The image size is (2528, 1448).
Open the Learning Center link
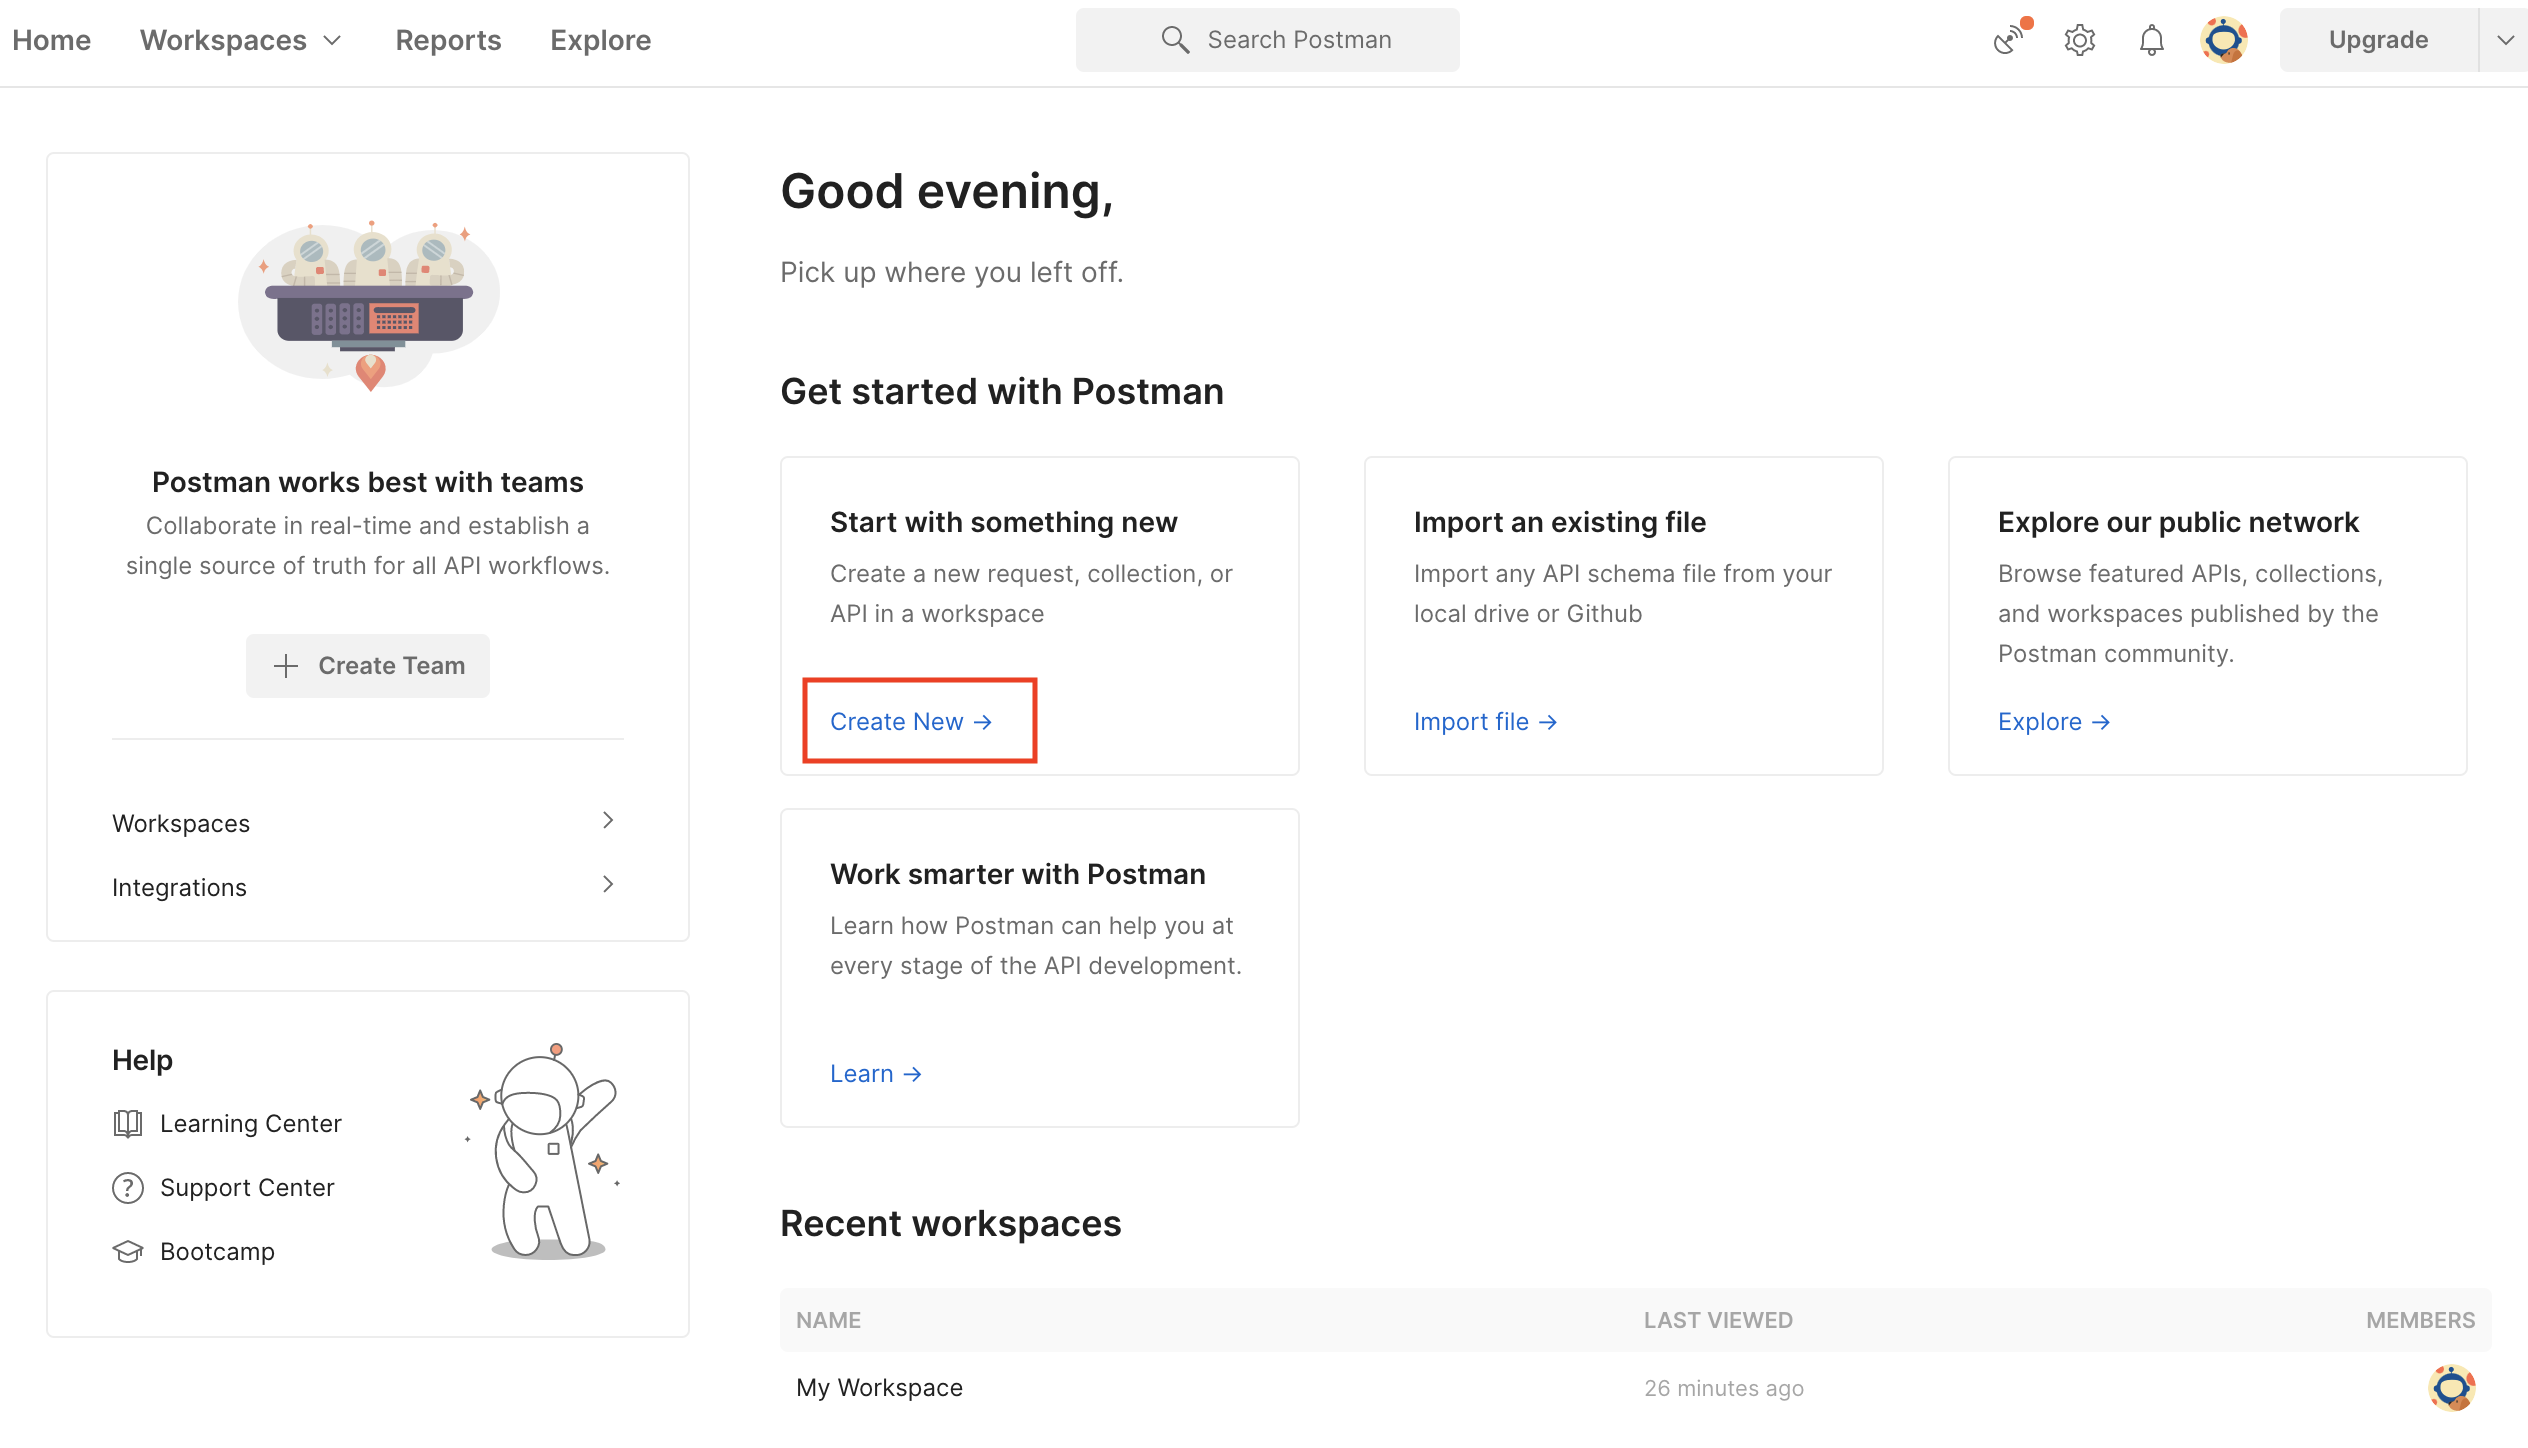point(251,1124)
